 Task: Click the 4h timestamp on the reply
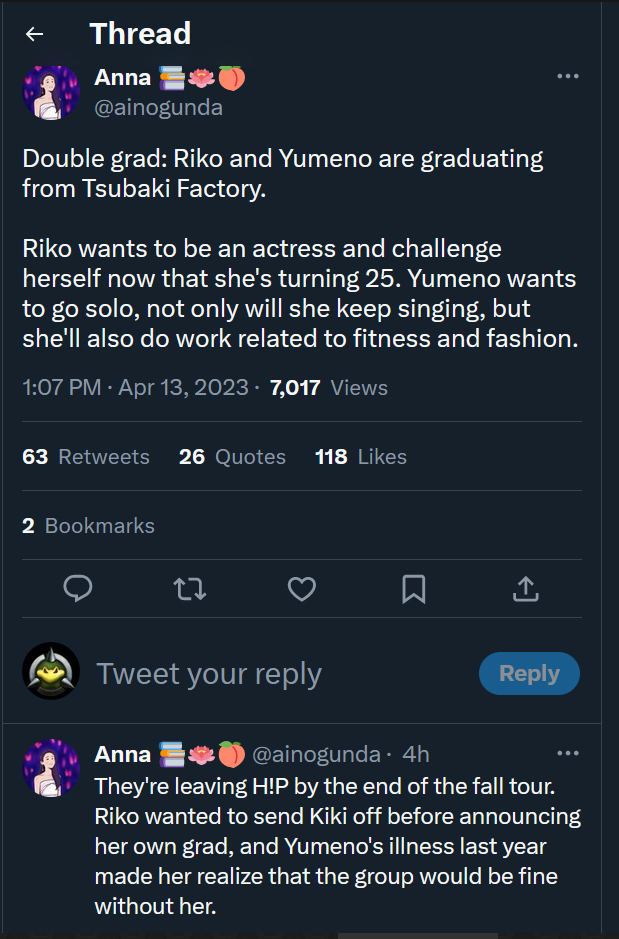tap(415, 754)
